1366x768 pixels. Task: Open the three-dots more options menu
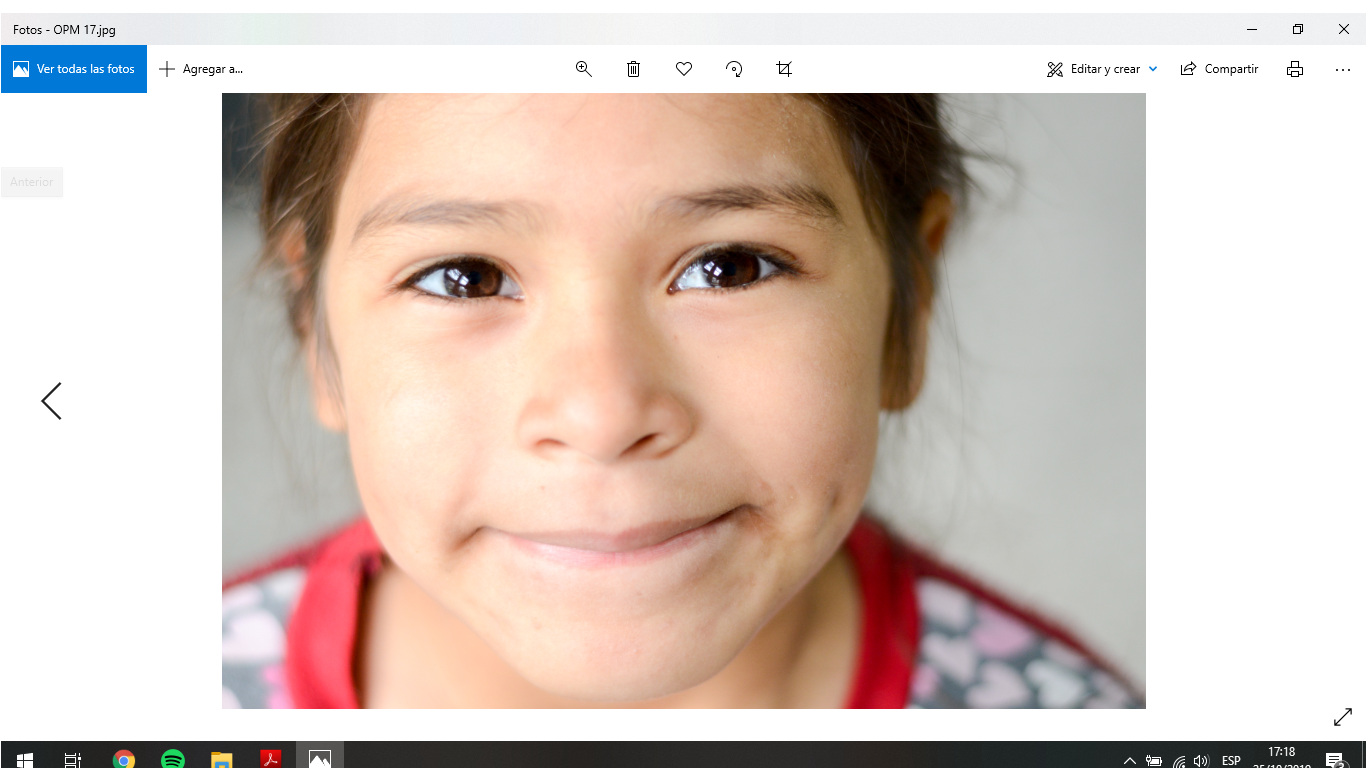tap(1342, 69)
